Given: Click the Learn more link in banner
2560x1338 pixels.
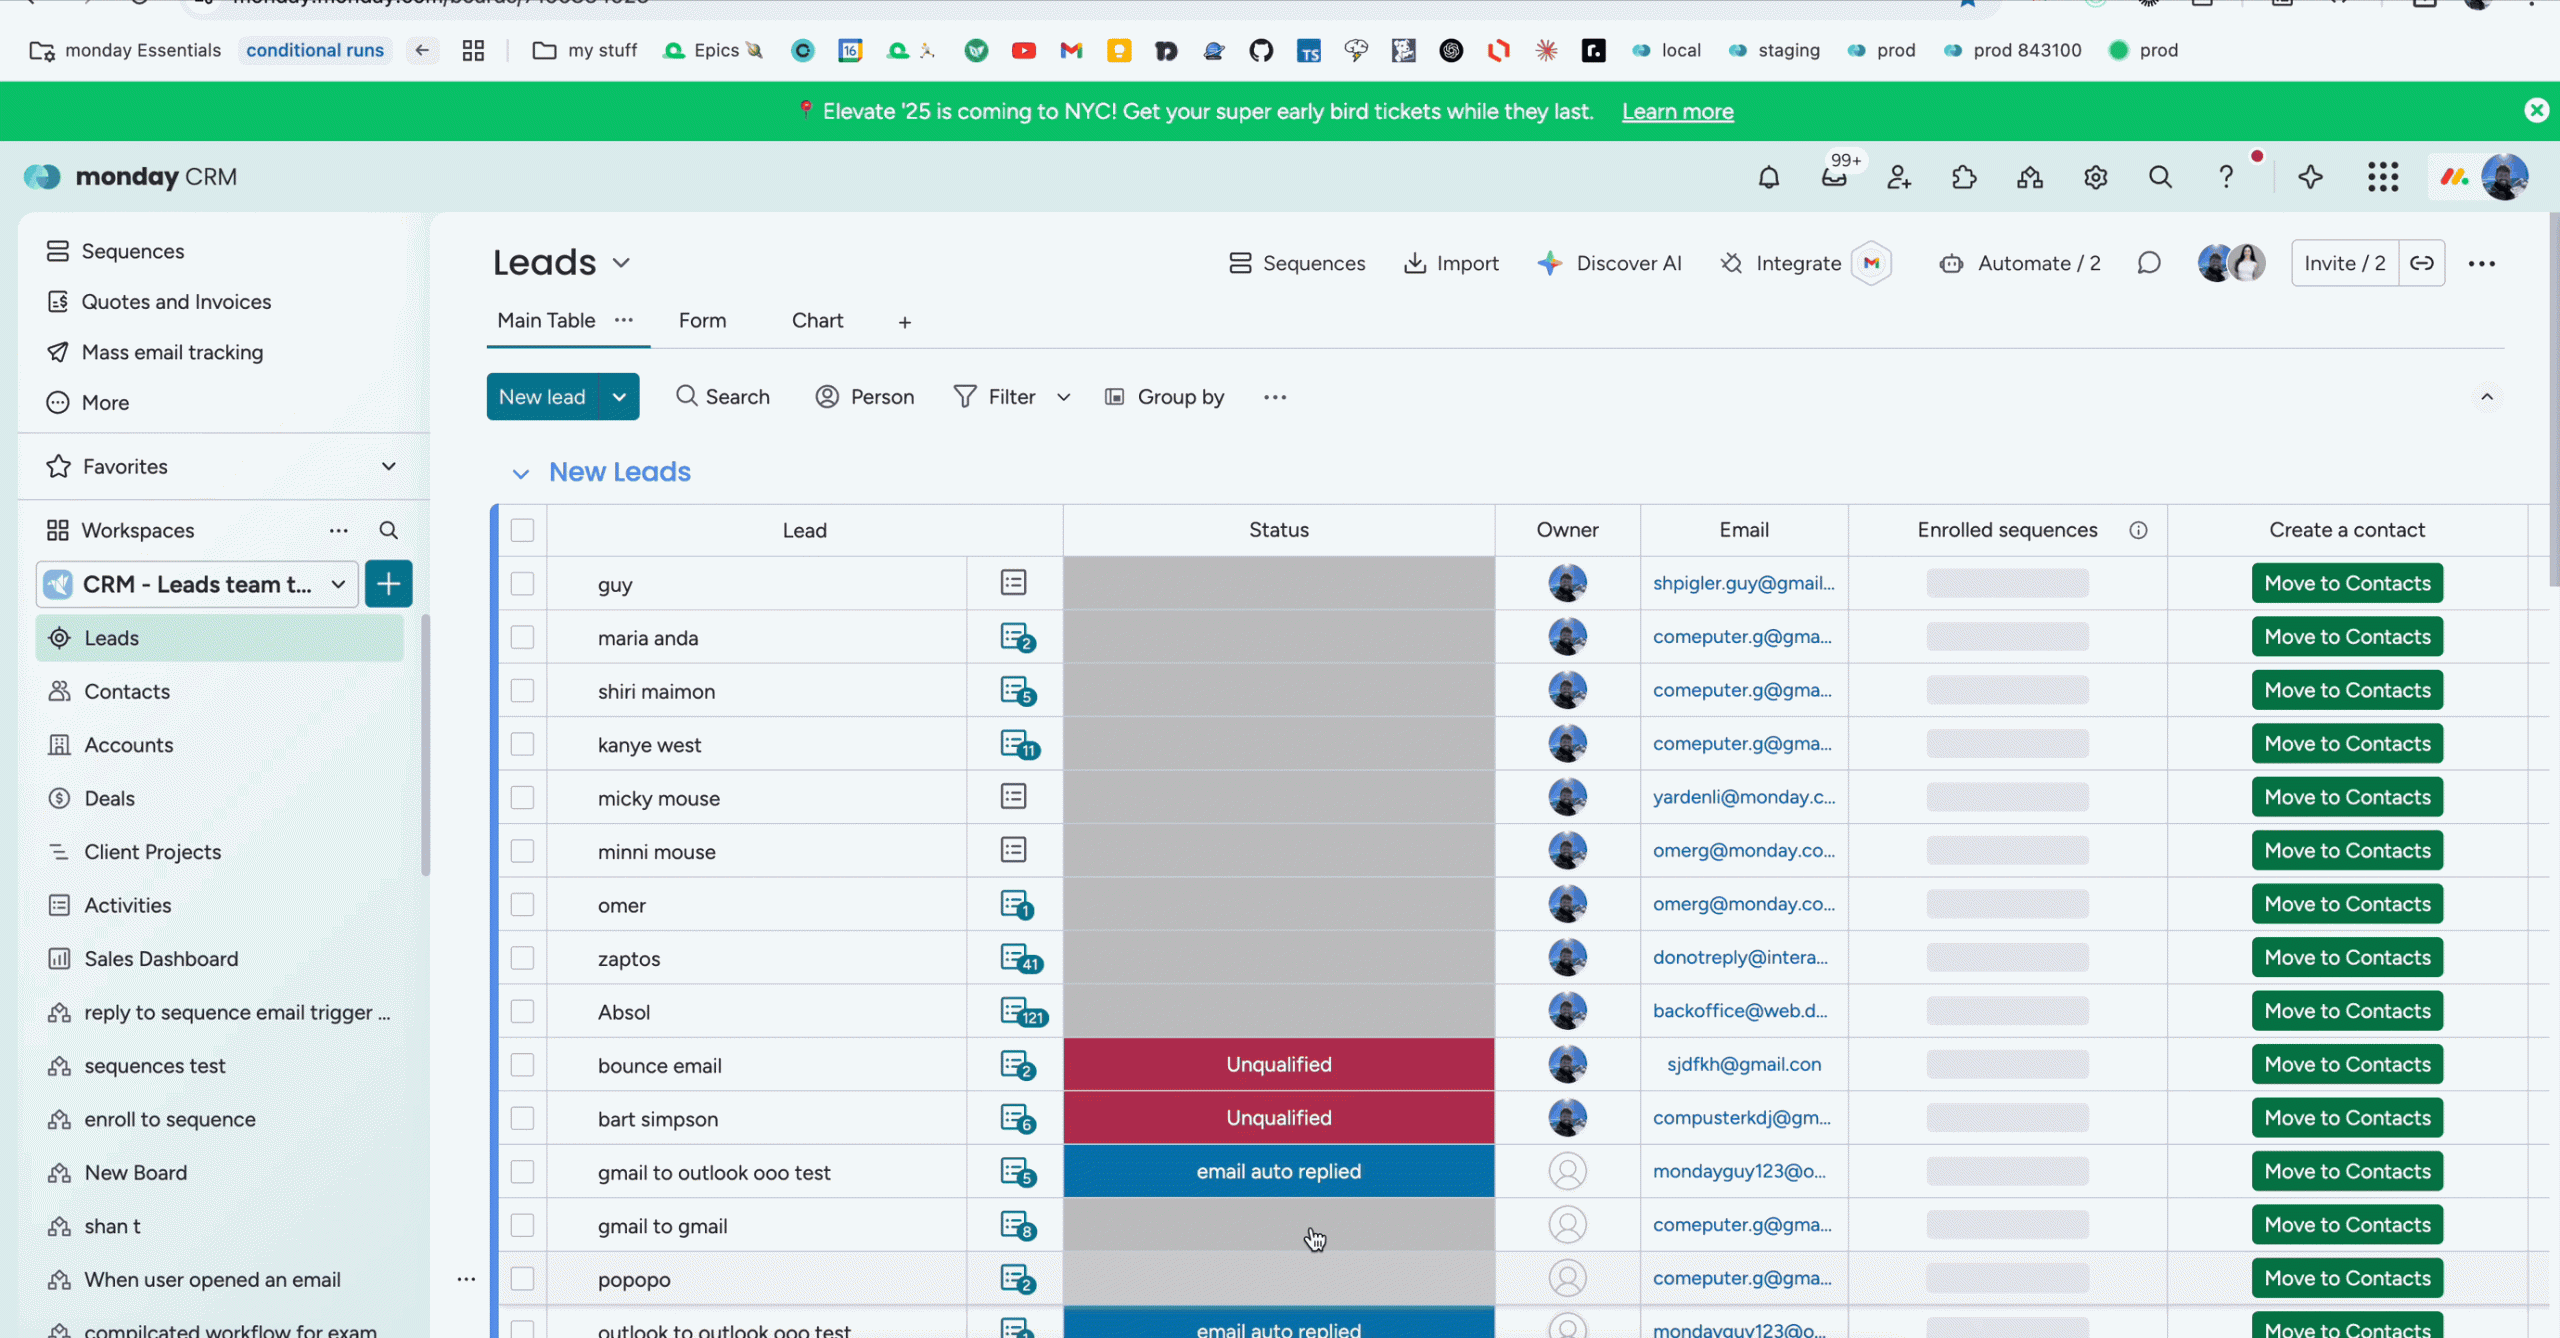Looking at the screenshot, I should [1677, 111].
